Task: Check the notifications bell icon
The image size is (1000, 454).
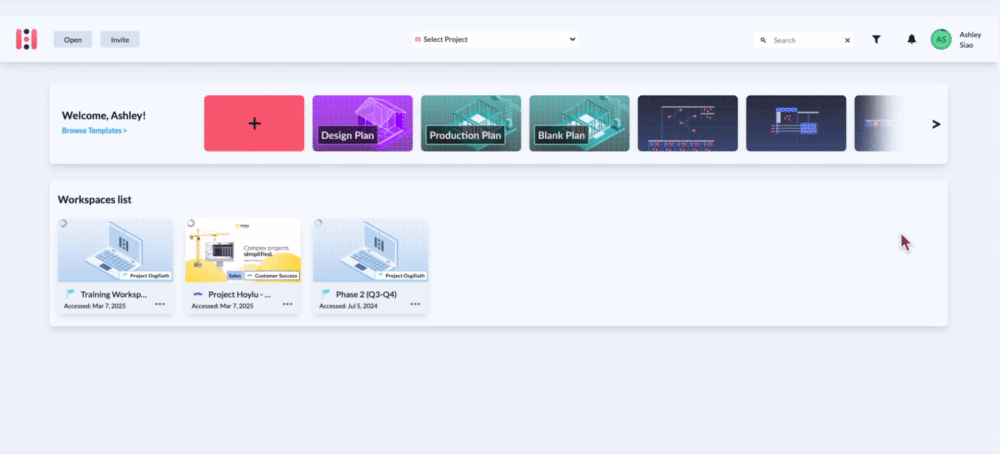Action: pos(911,40)
